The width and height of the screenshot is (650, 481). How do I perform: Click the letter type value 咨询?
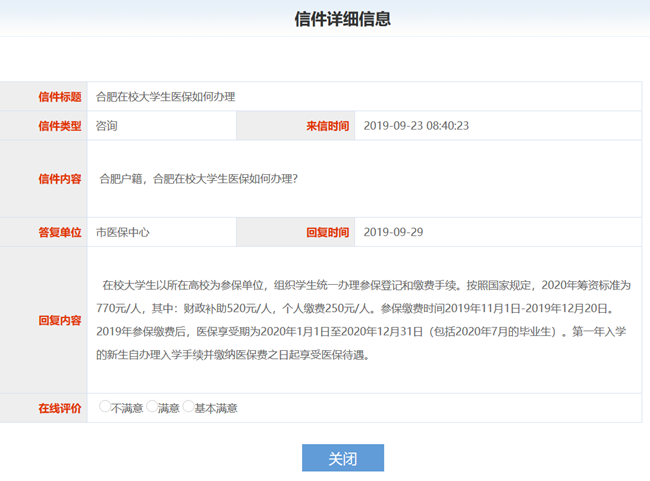pyautogui.click(x=107, y=126)
